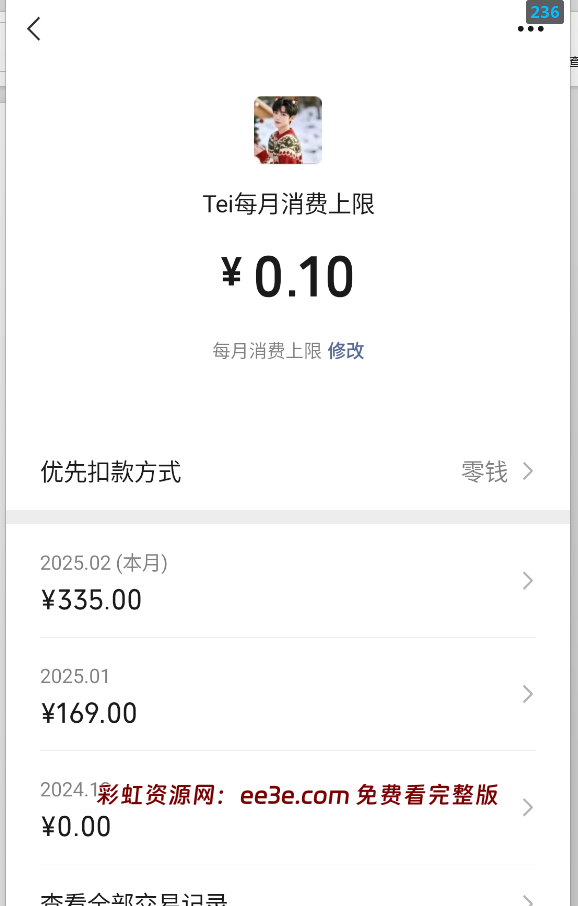The height and width of the screenshot is (906, 578).
Task: Click the chevron on the ¥335.00 row
Action: coord(528,581)
